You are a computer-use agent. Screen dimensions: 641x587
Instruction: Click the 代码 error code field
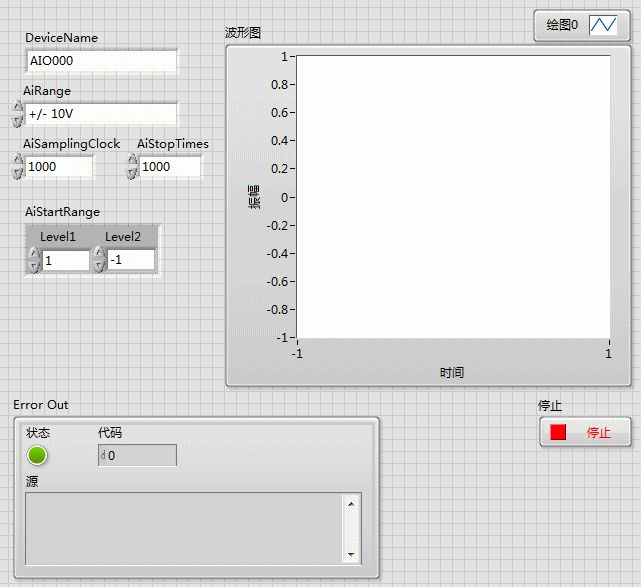(141, 456)
